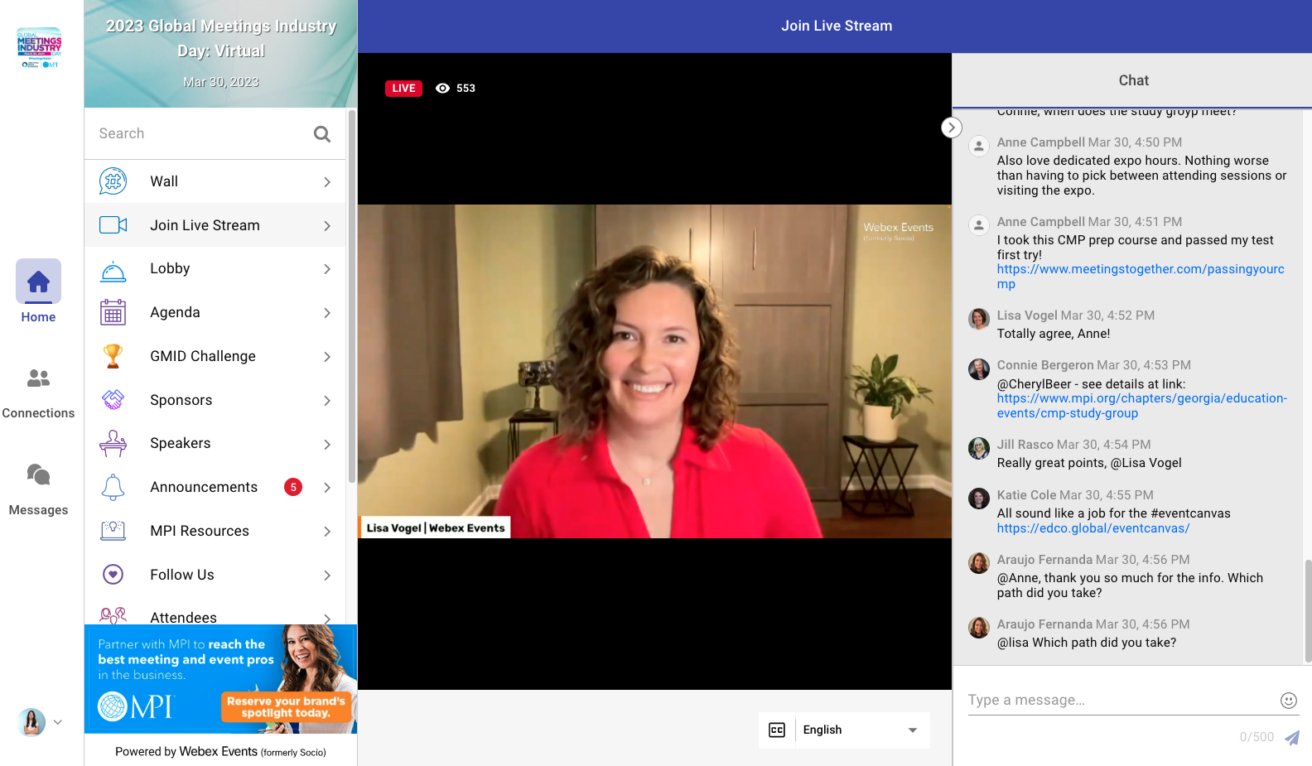
Task: Open the mpi.org cmp-study-group link
Action: [x=1141, y=405]
